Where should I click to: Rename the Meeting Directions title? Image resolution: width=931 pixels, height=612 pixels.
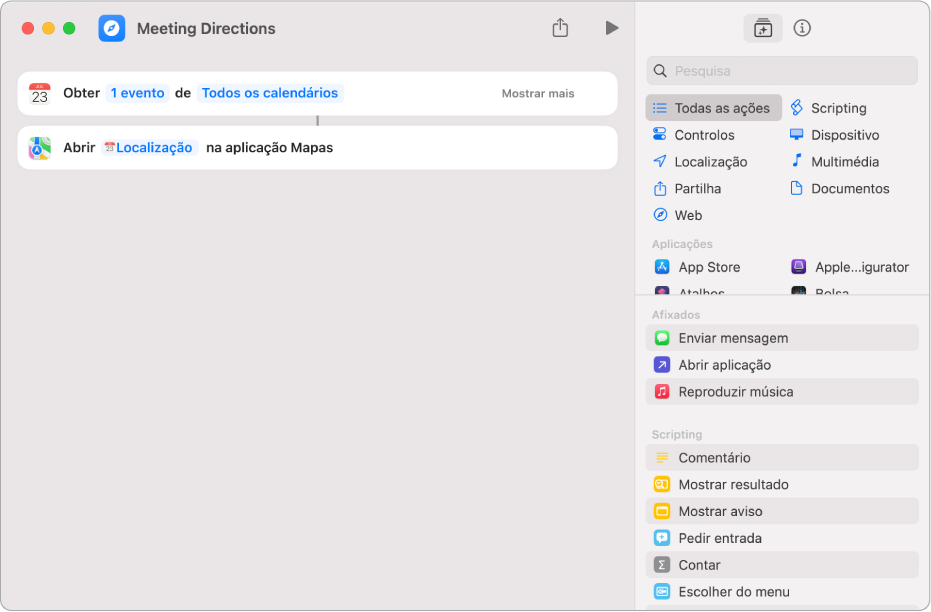(206, 28)
